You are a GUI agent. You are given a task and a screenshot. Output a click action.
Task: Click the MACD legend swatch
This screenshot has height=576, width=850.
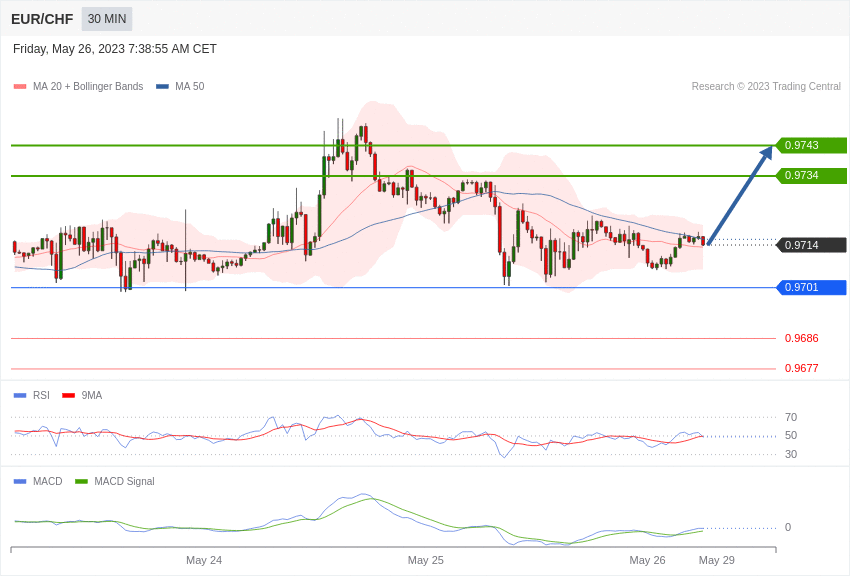(20, 481)
